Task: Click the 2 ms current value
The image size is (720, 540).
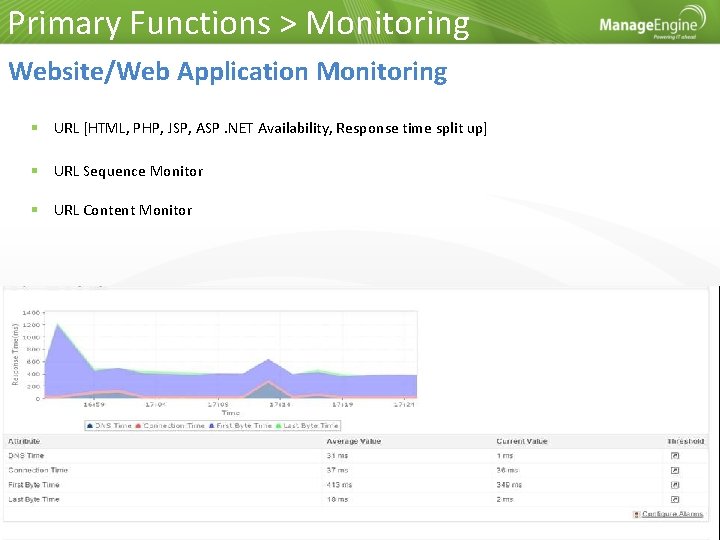Action: 505,499
